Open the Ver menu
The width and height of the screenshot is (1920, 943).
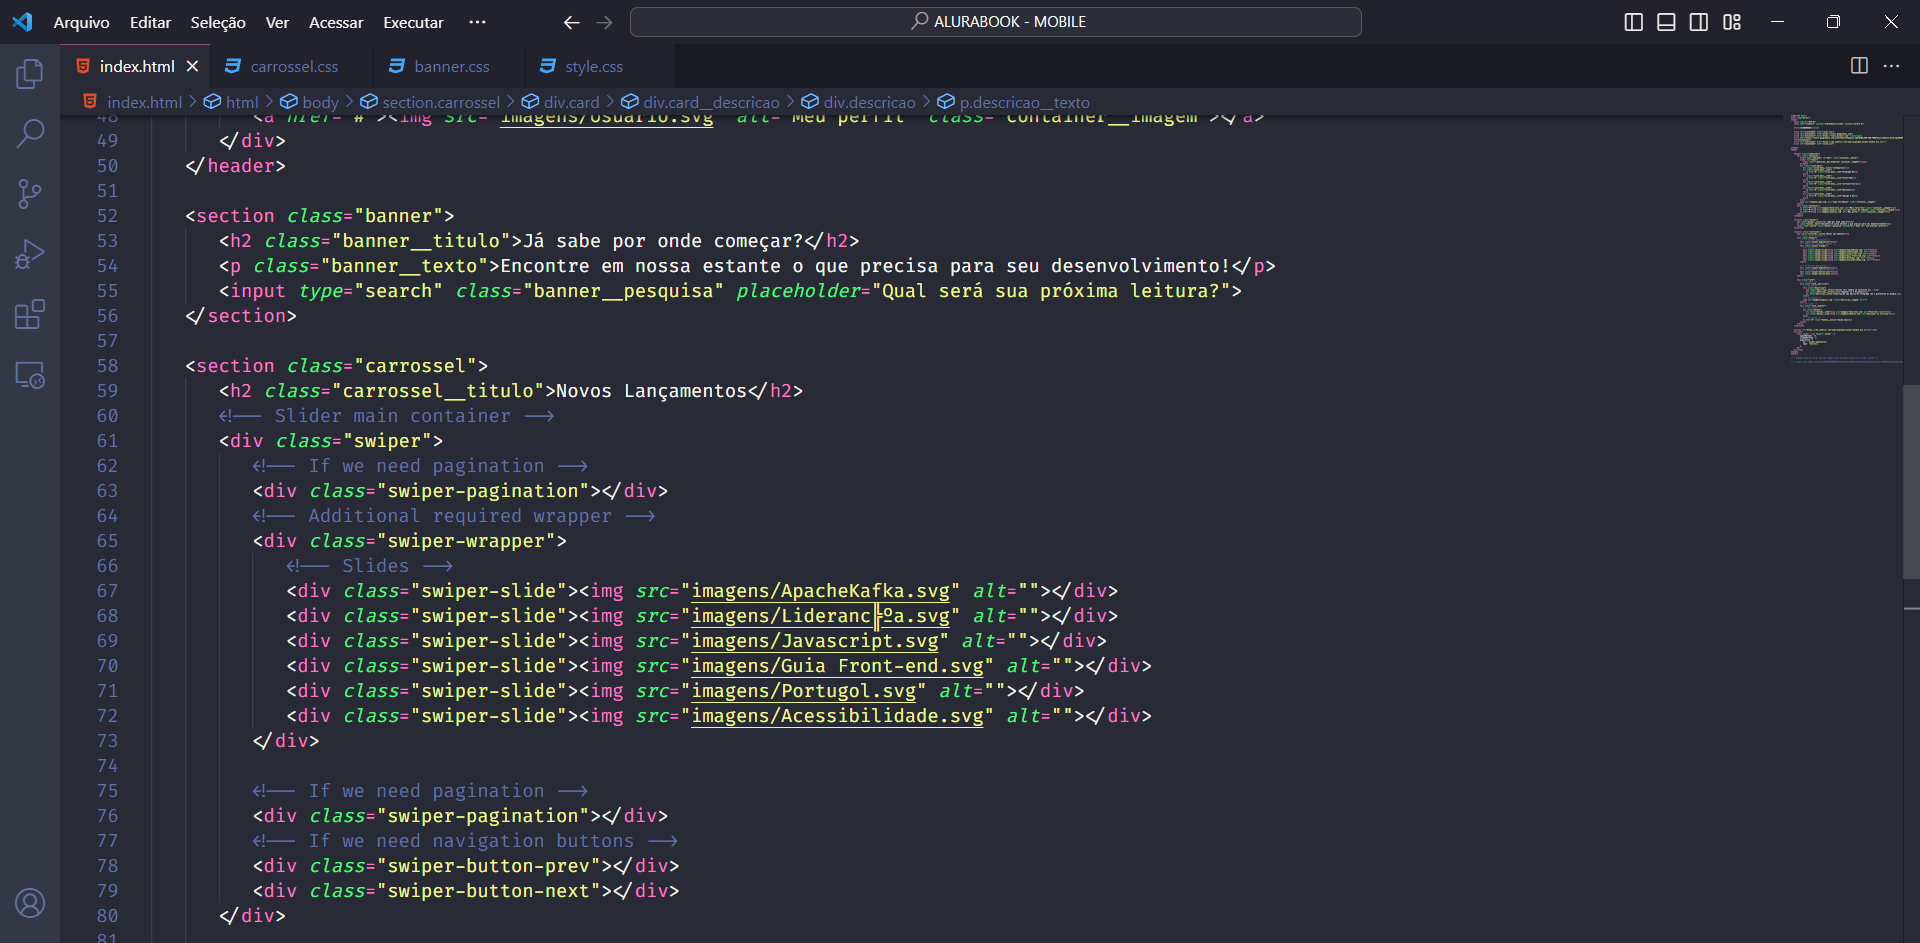277,22
